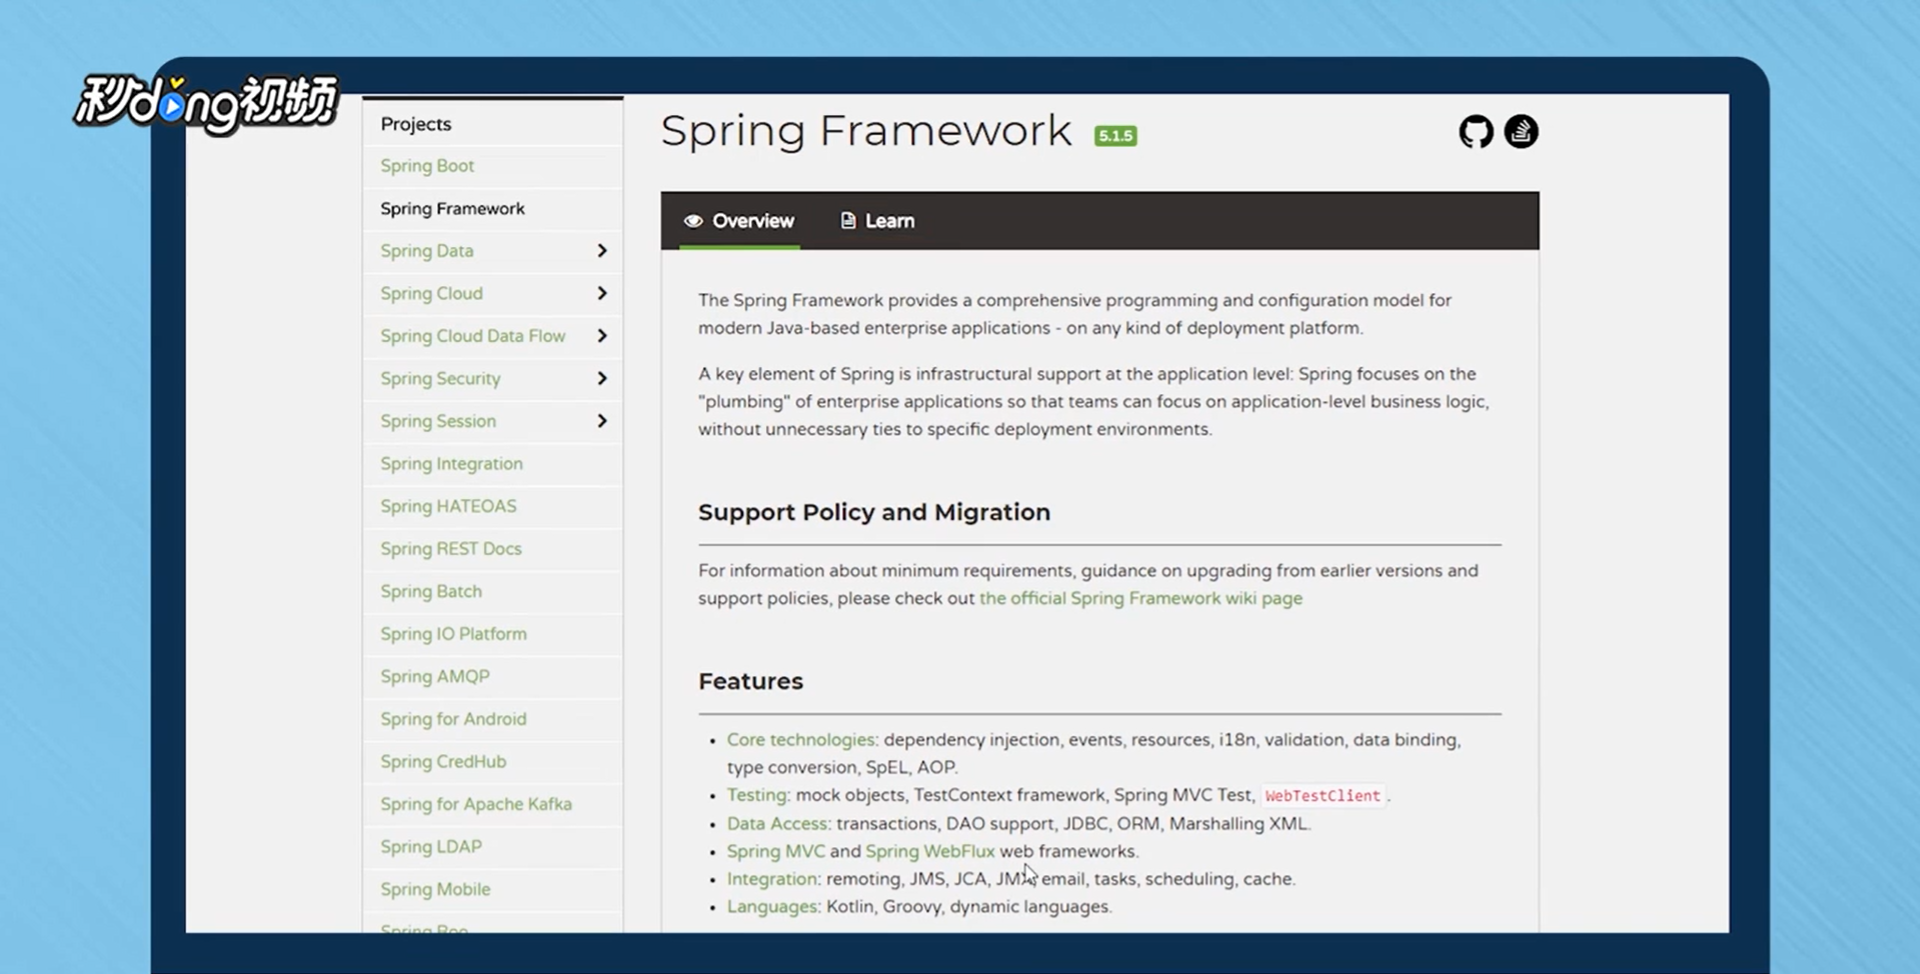Click the WebTestClient code label

(x=1322, y=796)
